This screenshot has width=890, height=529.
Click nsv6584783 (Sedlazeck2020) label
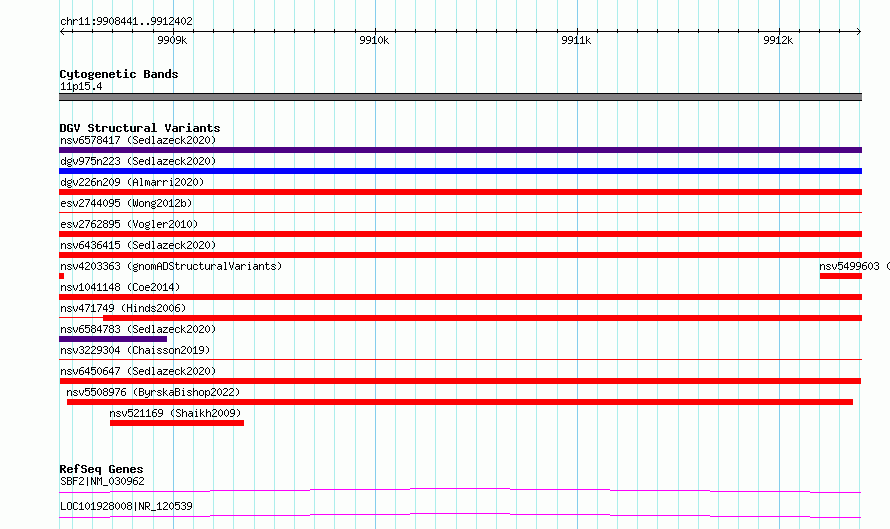click(x=138, y=329)
